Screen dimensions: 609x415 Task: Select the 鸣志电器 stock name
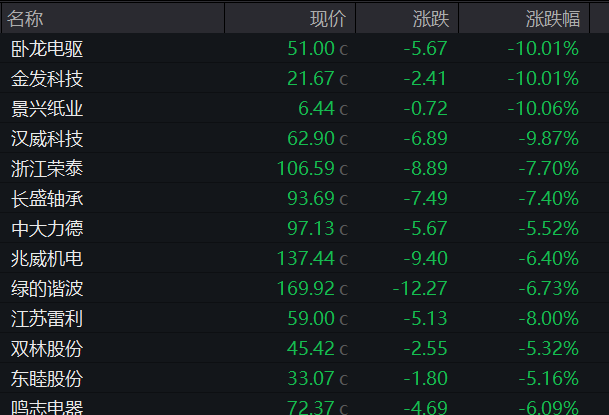tap(47, 407)
